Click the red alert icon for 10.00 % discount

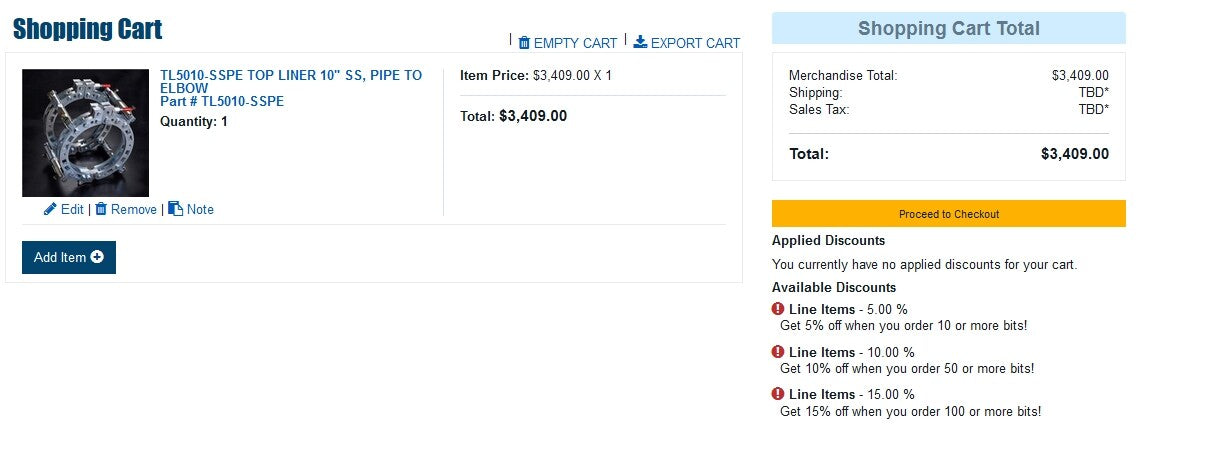click(x=778, y=352)
